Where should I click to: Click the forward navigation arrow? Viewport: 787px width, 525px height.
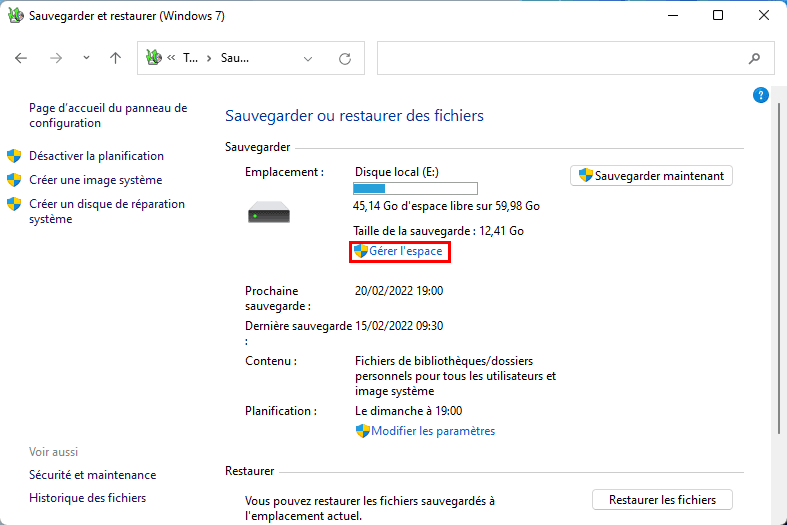tap(56, 58)
